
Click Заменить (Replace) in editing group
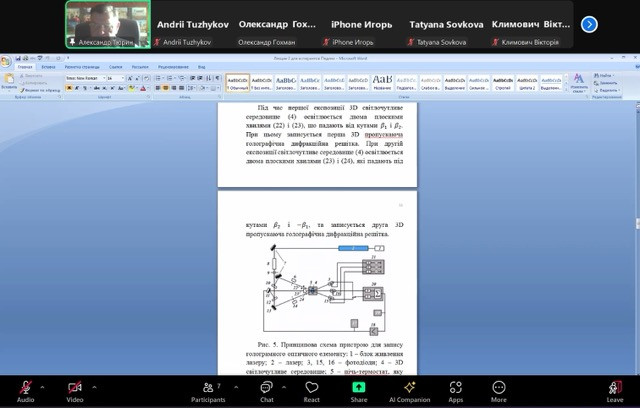point(606,83)
